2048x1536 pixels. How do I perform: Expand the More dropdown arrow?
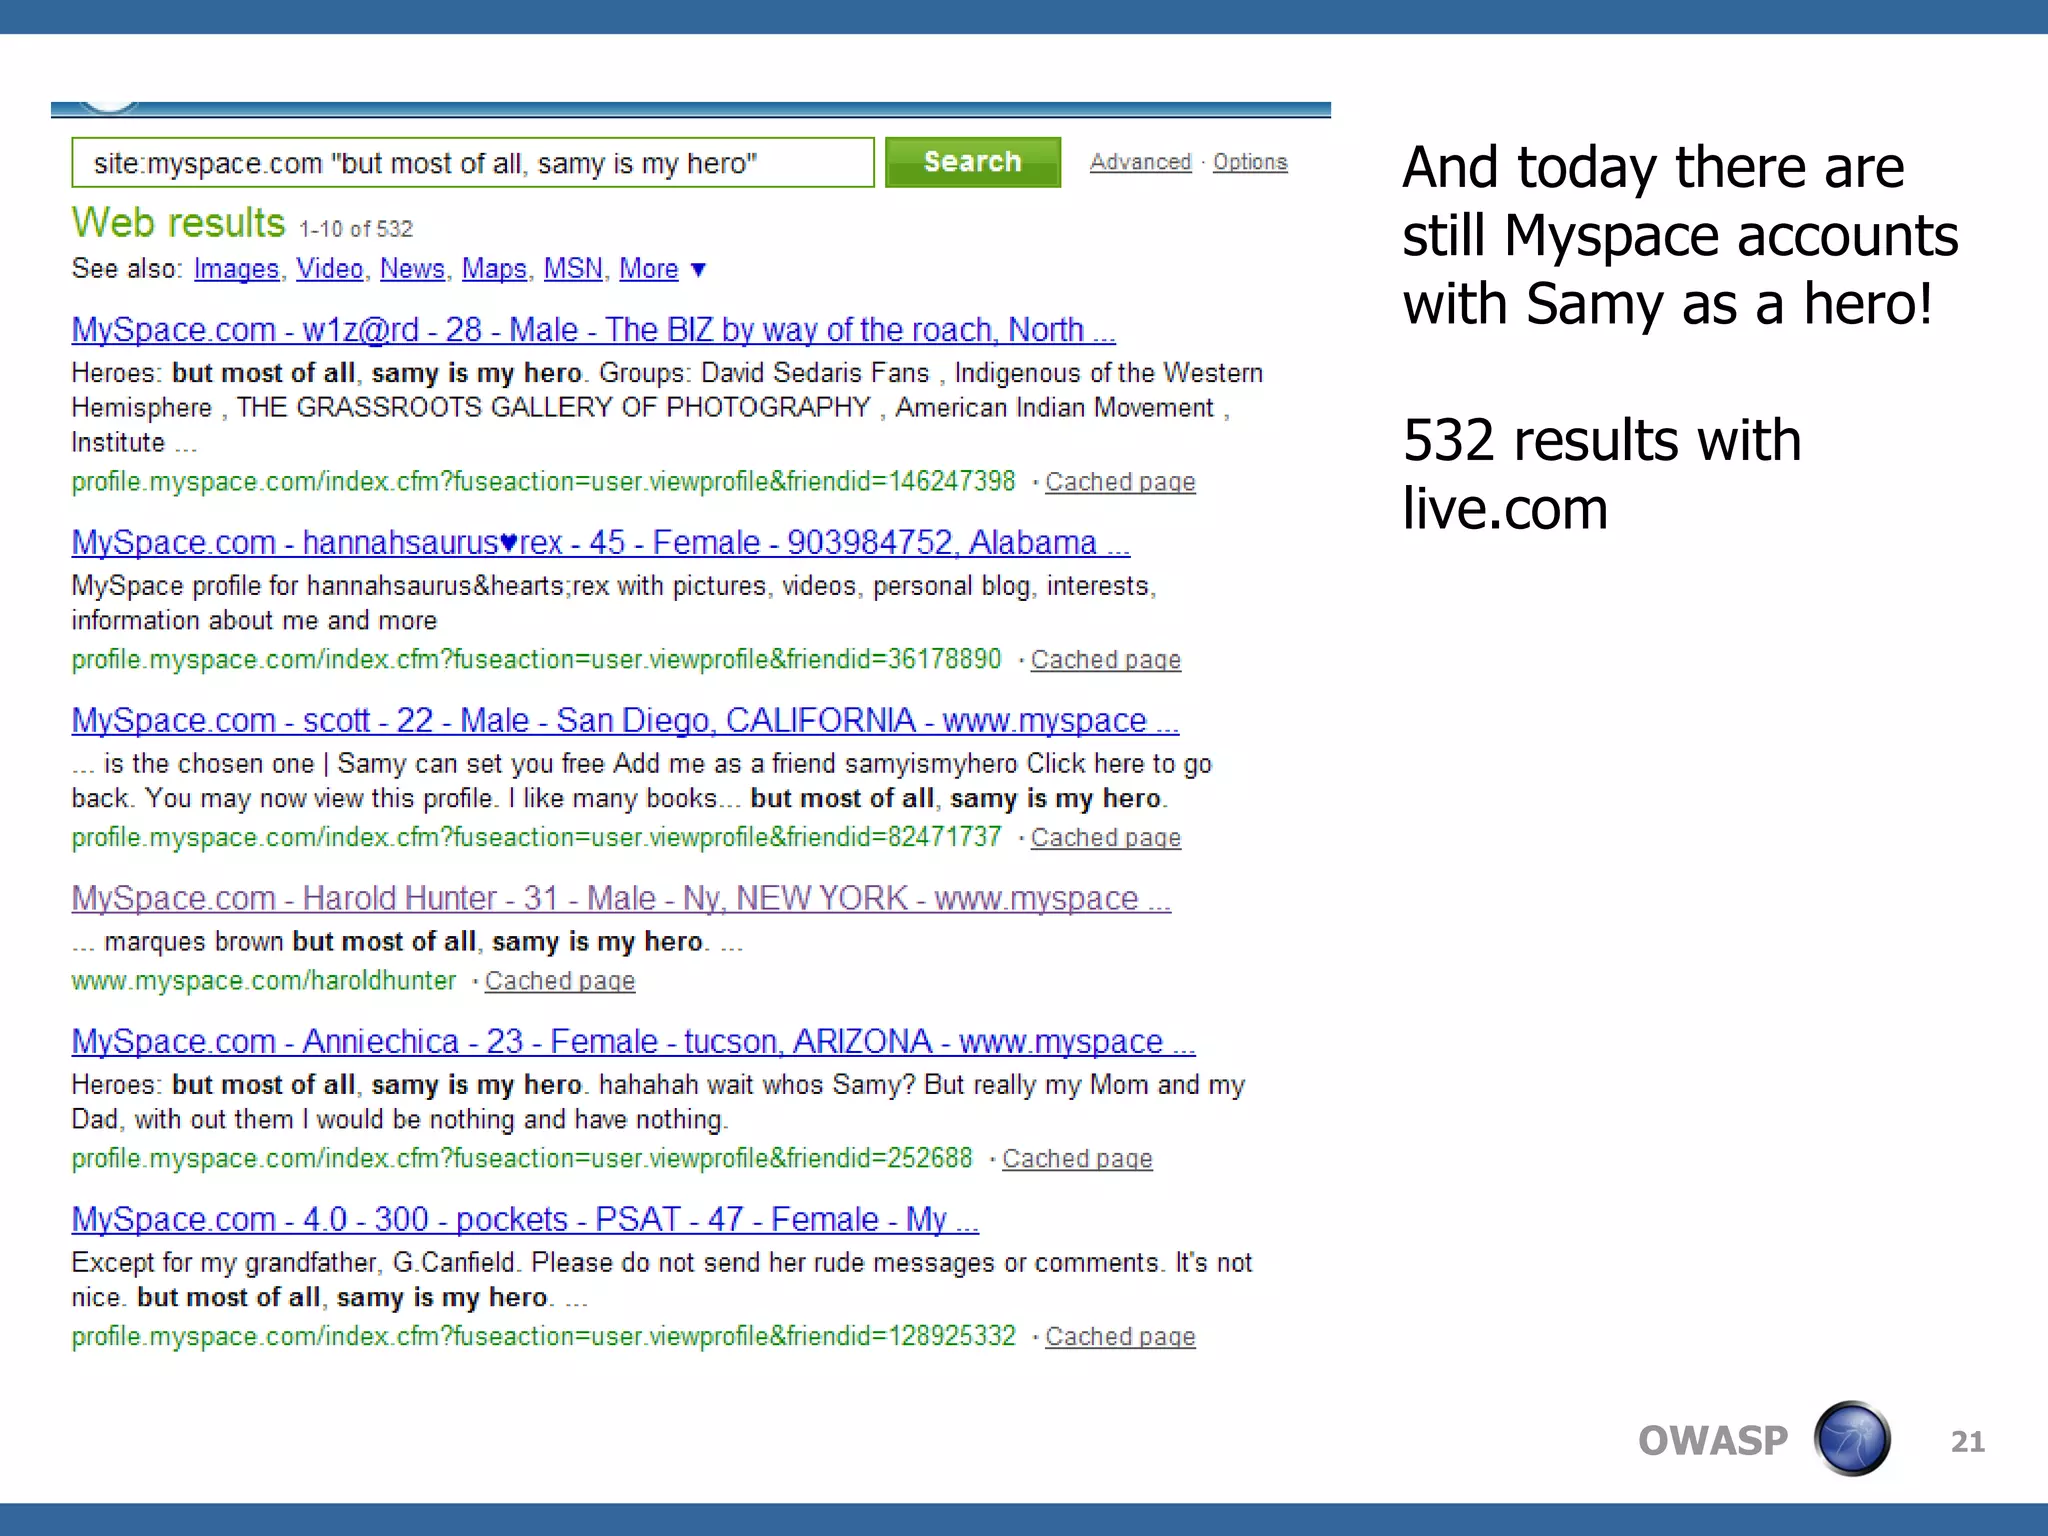[x=699, y=270]
